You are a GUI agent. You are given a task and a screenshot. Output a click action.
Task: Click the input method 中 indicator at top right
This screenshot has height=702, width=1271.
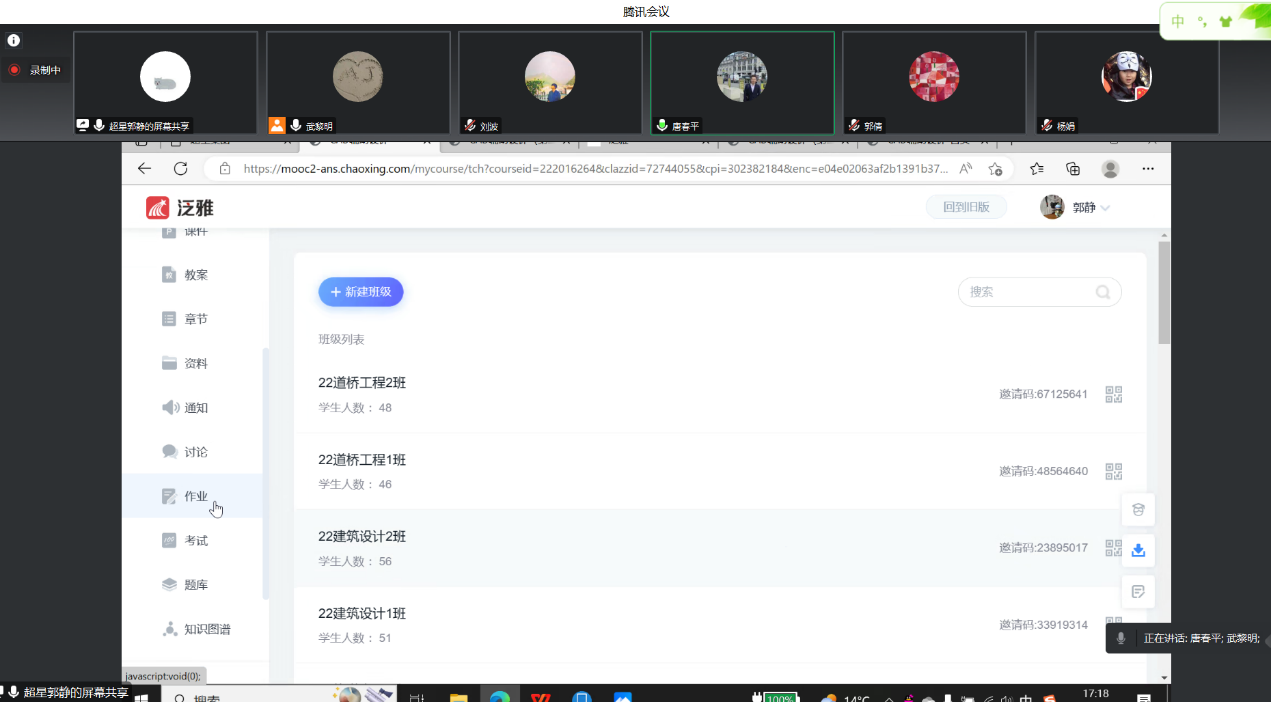[1178, 22]
